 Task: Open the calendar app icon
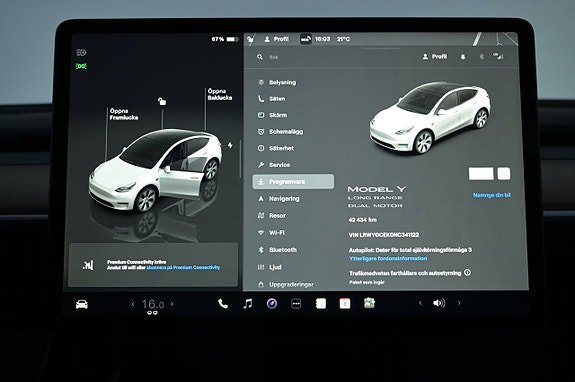[345, 304]
